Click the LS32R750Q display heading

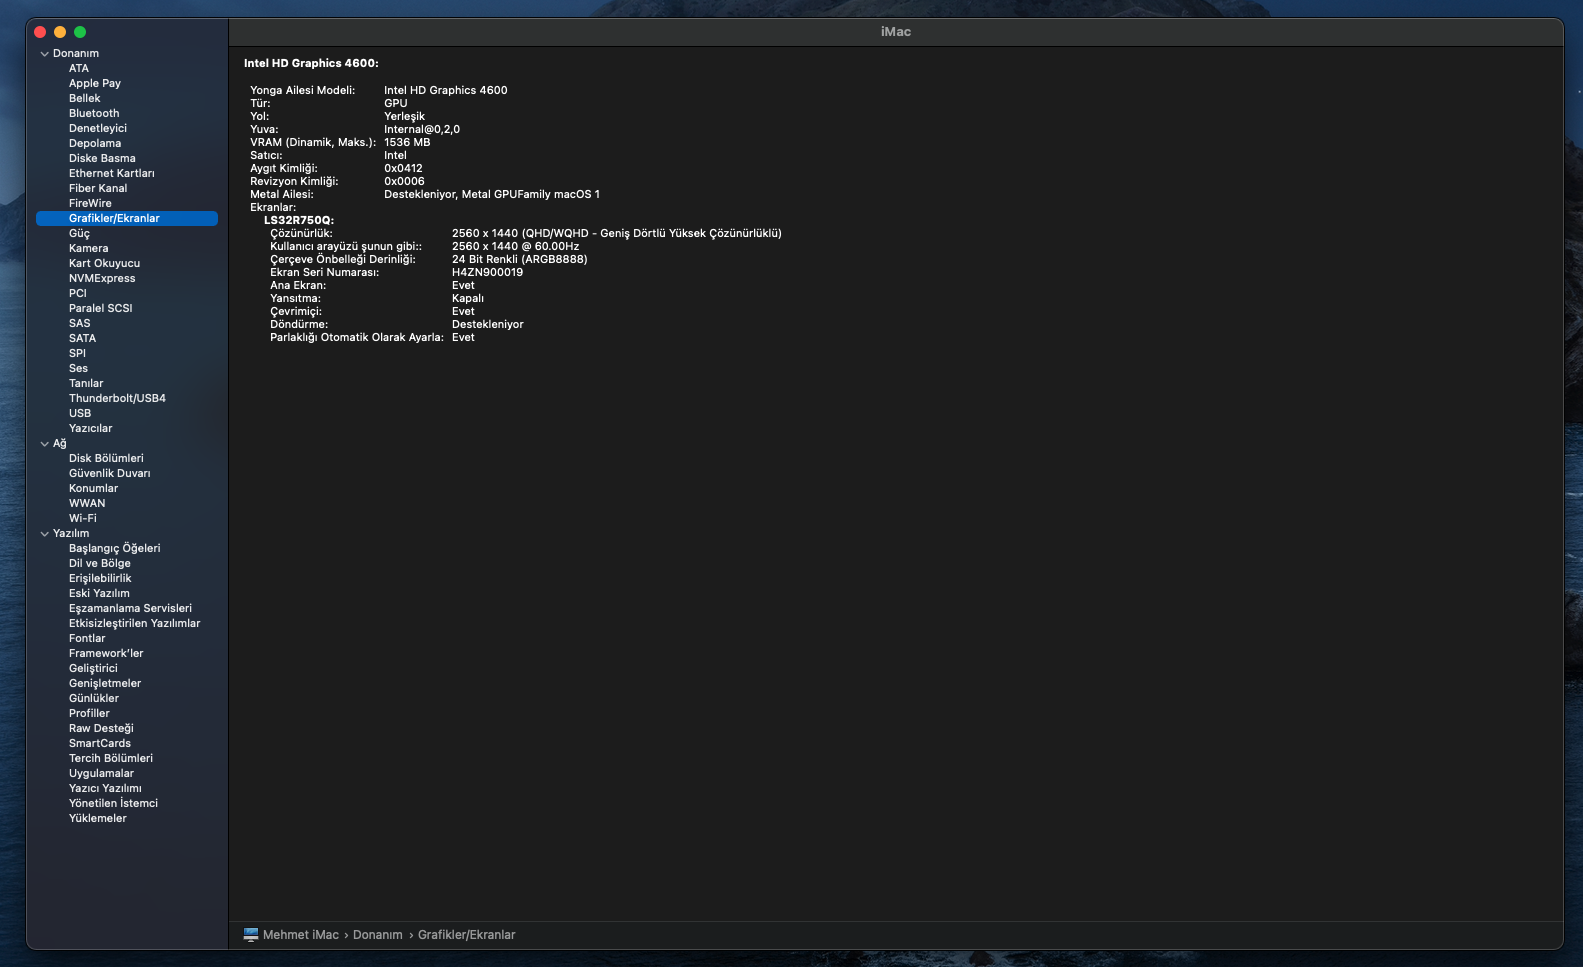point(298,221)
